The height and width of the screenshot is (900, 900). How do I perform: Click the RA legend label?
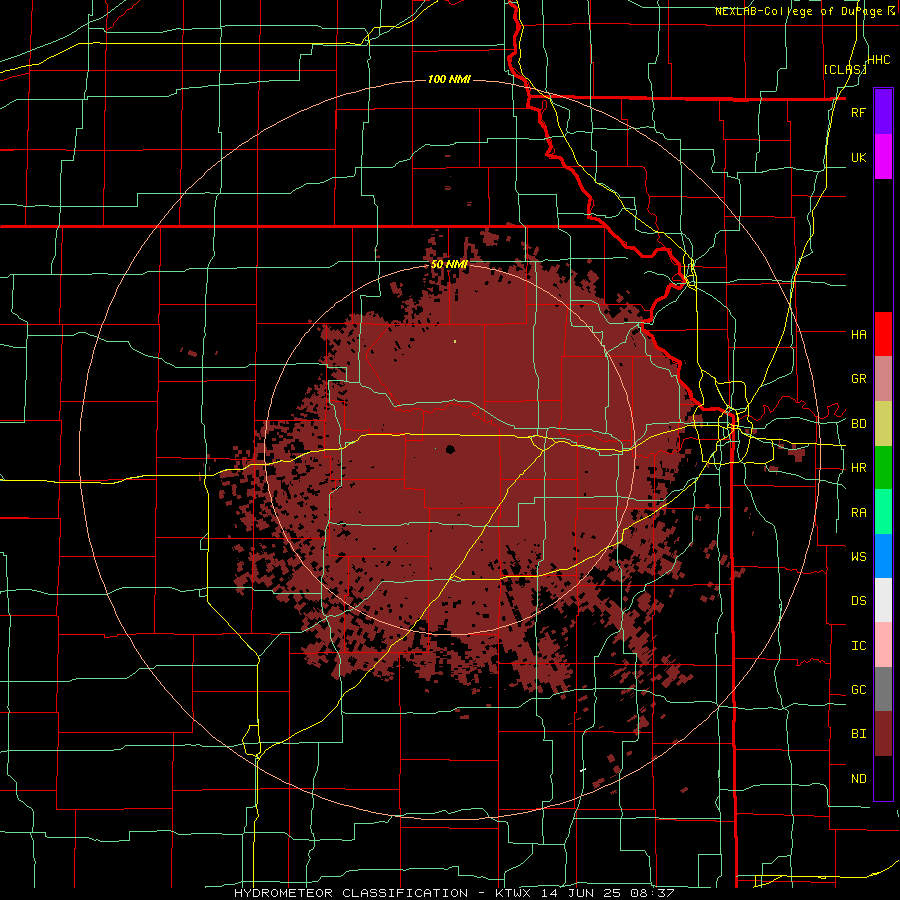point(858,513)
